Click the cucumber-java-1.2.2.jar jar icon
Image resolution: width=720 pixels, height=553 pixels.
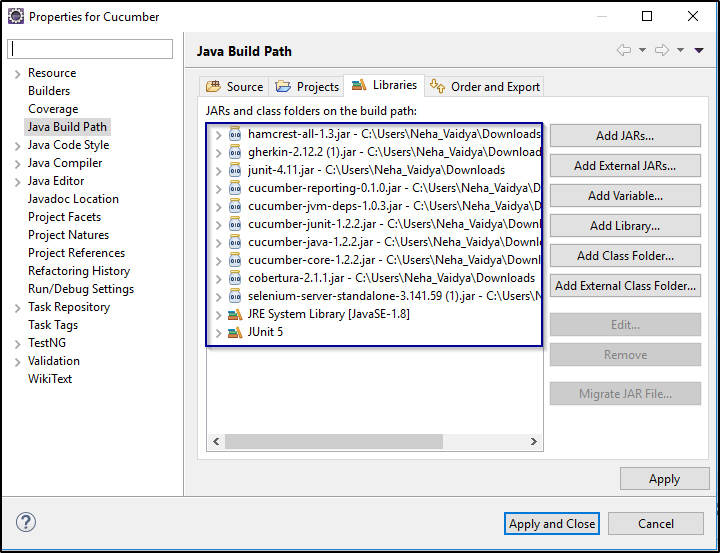coord(235,242)
